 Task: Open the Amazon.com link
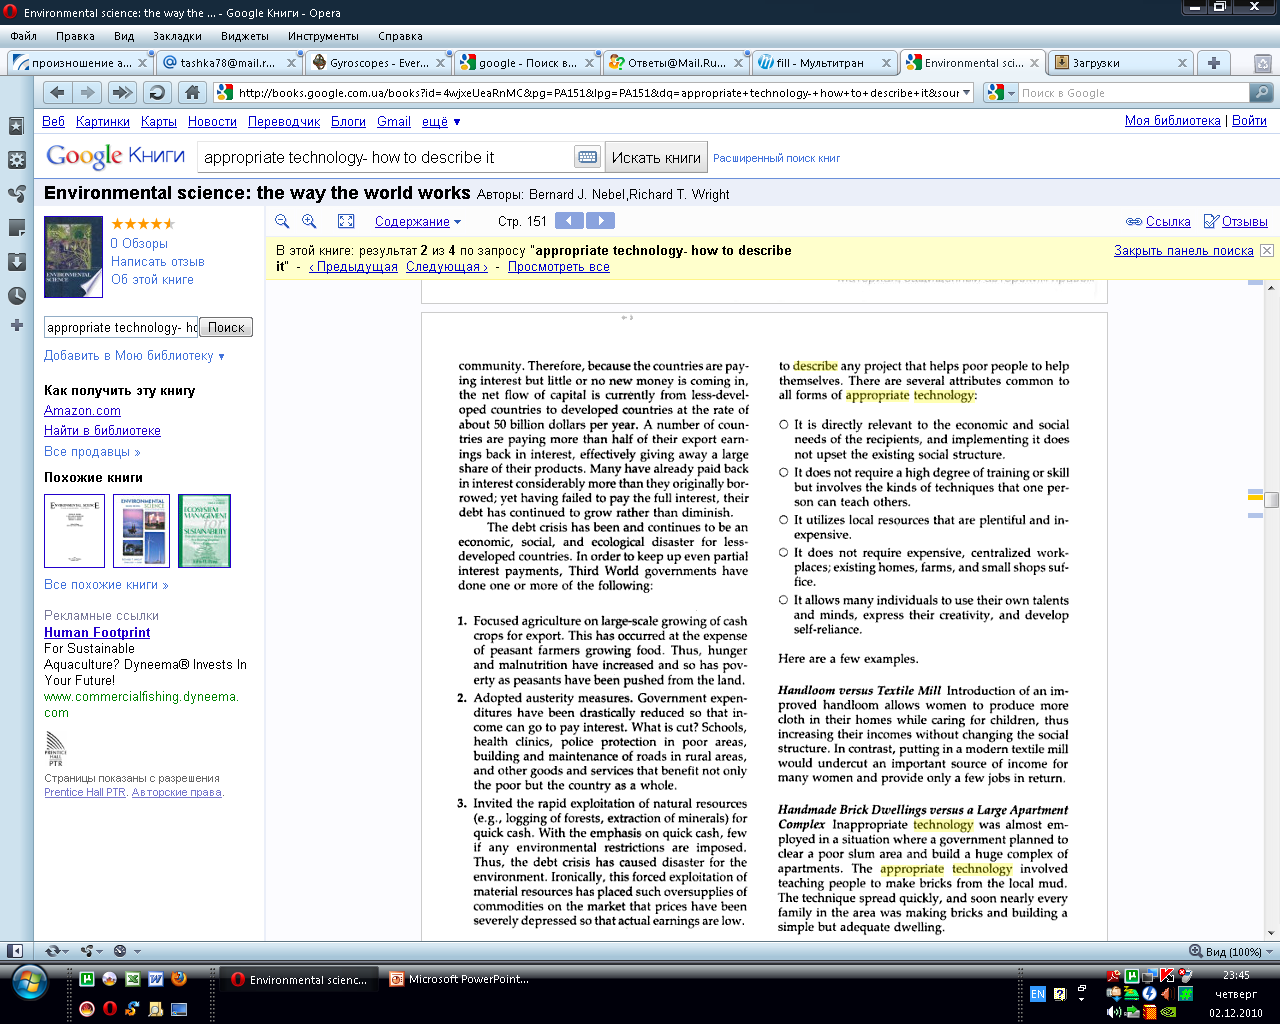tap(82, 410)
